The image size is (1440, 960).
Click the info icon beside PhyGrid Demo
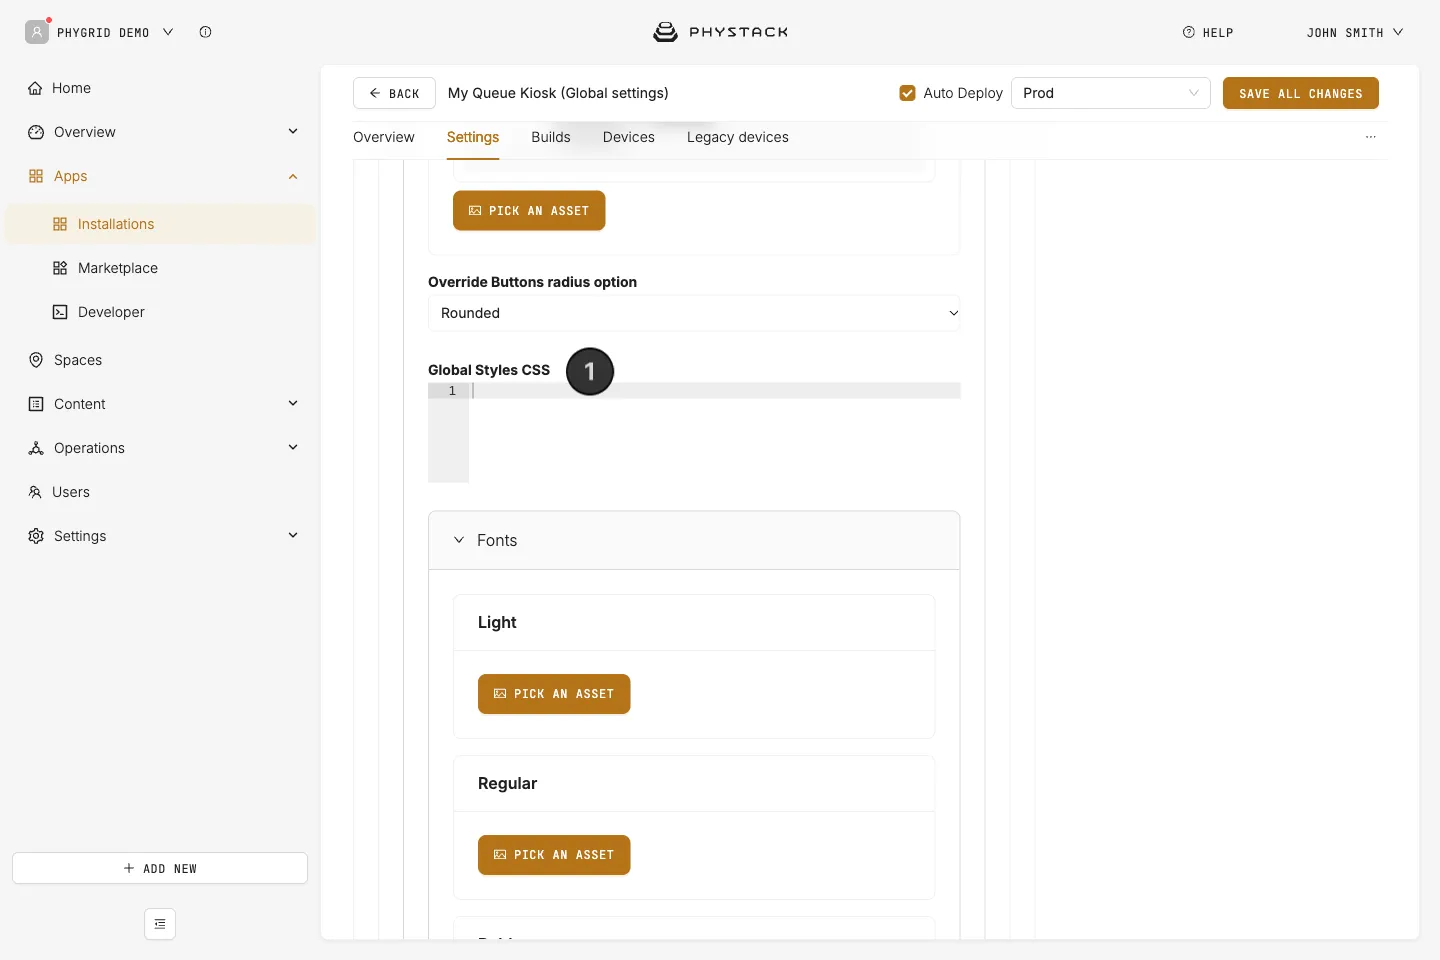tap(205, 32)
